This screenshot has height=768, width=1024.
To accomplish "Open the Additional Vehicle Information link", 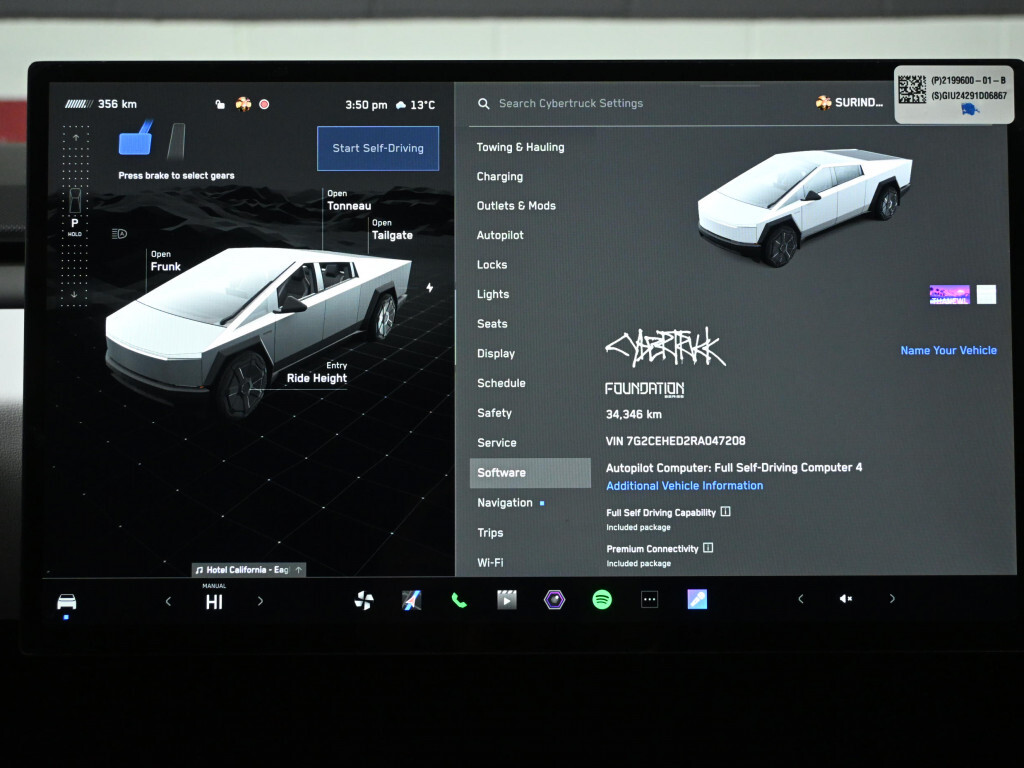I will [684, 486].
